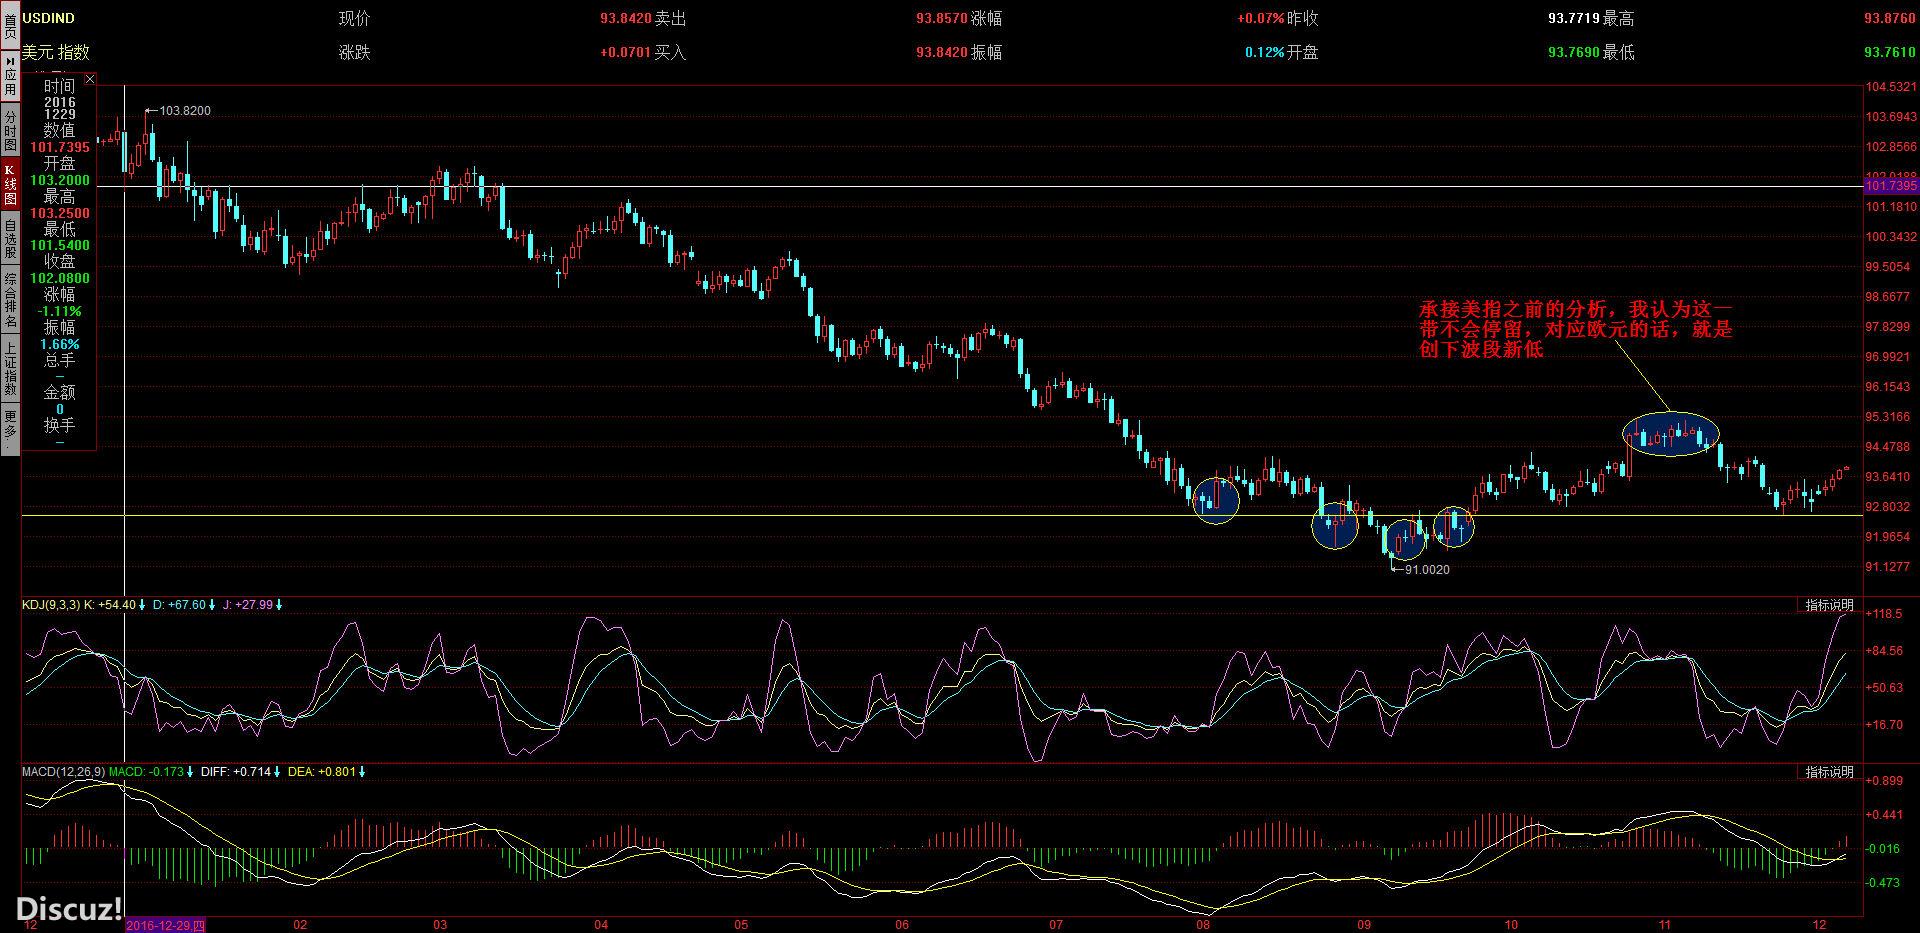
Task: Open KDJ 指标说明 indicator description
Action: [x=1829, y=605]
